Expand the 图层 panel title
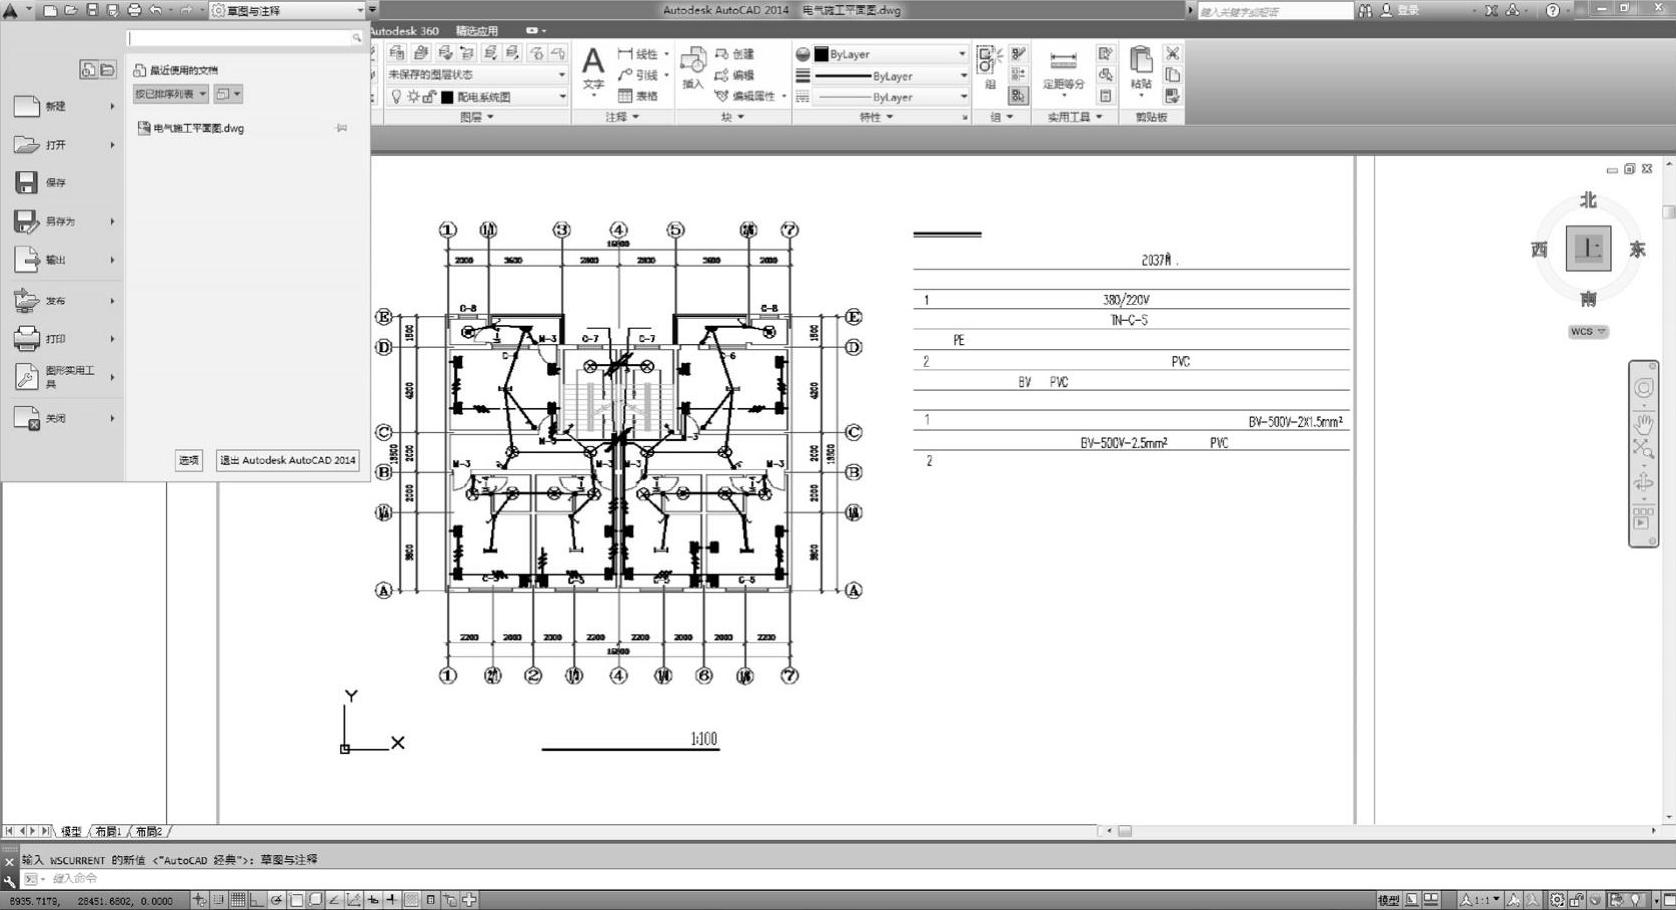 point(476,117)
